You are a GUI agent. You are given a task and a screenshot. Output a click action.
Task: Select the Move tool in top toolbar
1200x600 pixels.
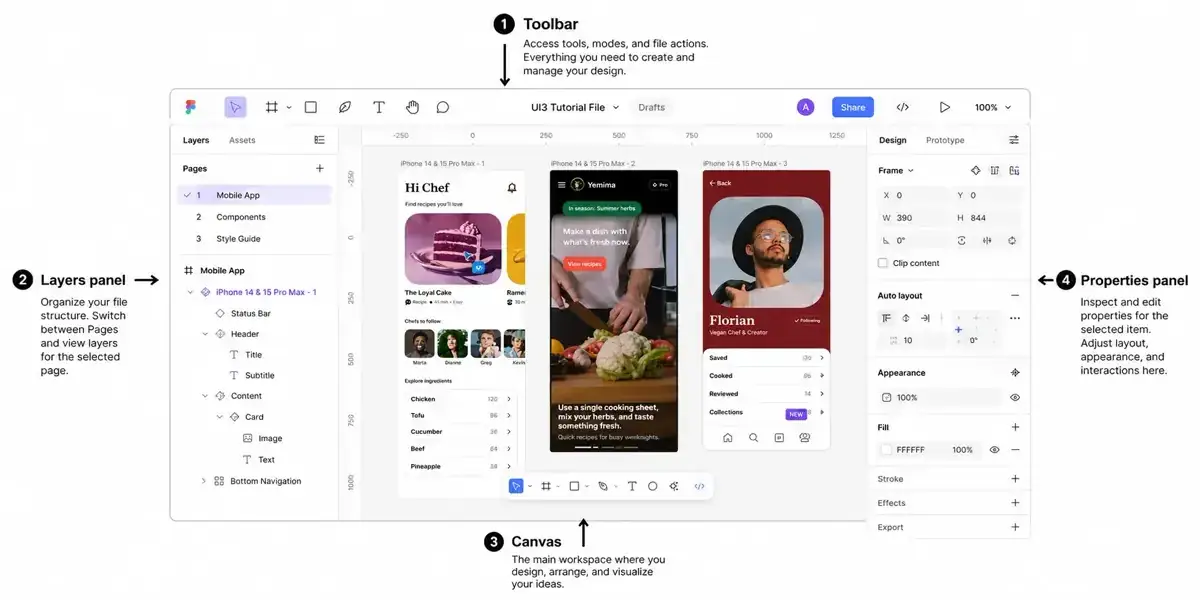click(235, 107)
